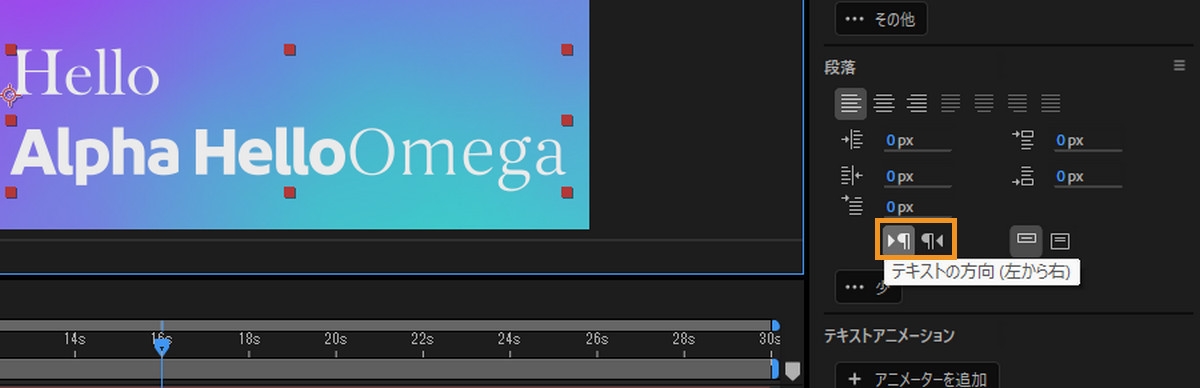Justify all lines of paragraph text
Image resolution: width=1200 pixels, height=388 pixels.
point(1050,103)
